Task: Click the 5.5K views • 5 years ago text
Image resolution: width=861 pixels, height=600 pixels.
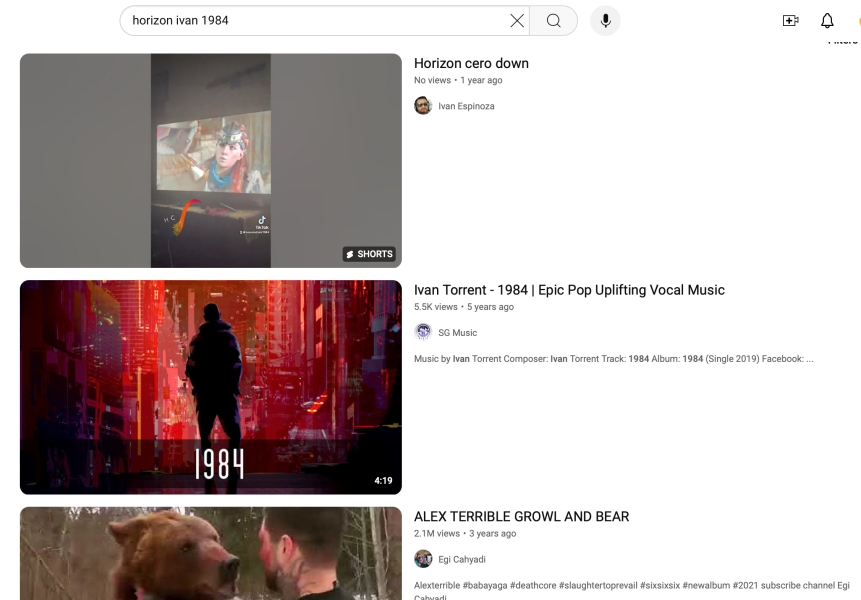Action: coord(464,307)
